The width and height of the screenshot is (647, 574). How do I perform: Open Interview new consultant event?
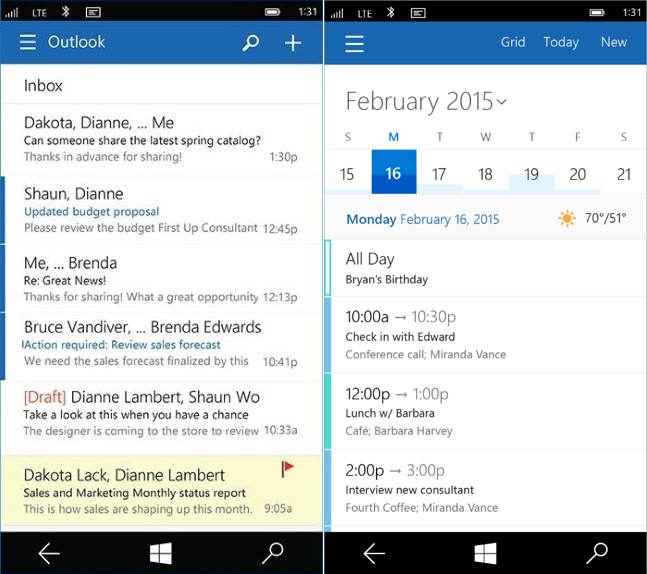point(486,489)
